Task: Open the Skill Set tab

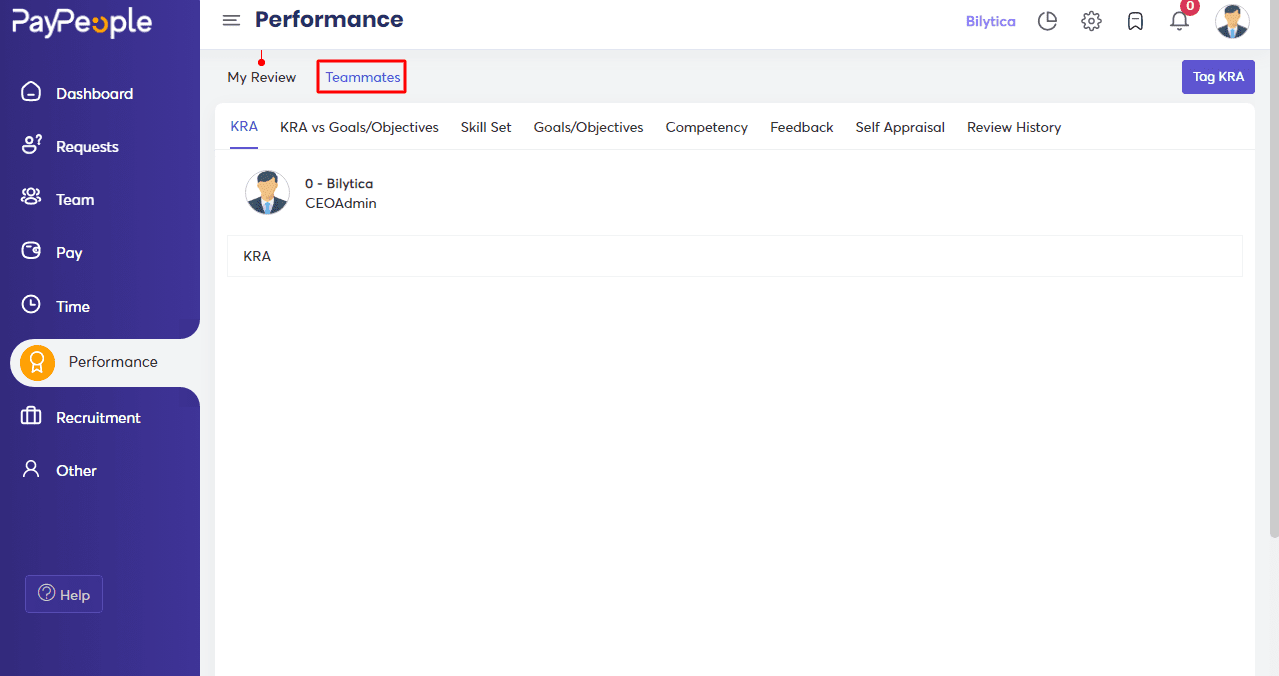Action: [x=486, y=127]
